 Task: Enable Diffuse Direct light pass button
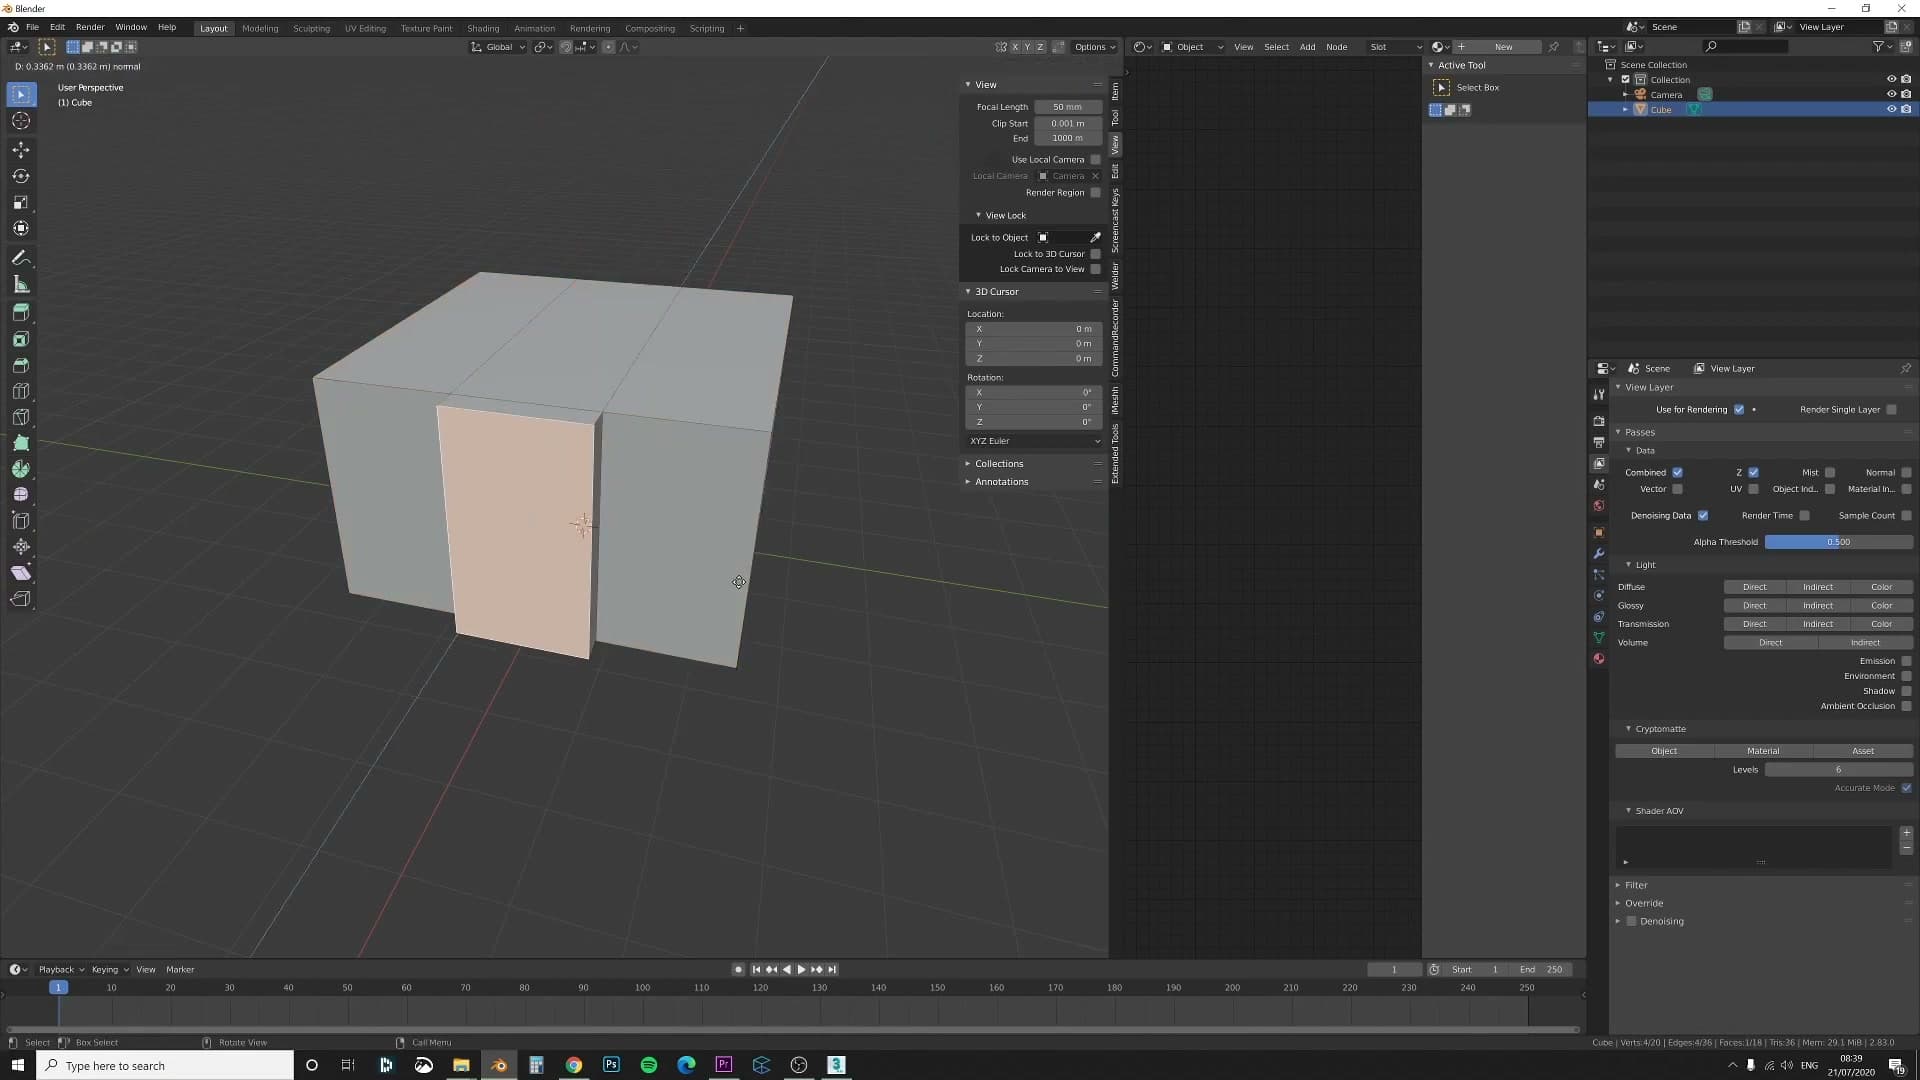click(1754, 587)
